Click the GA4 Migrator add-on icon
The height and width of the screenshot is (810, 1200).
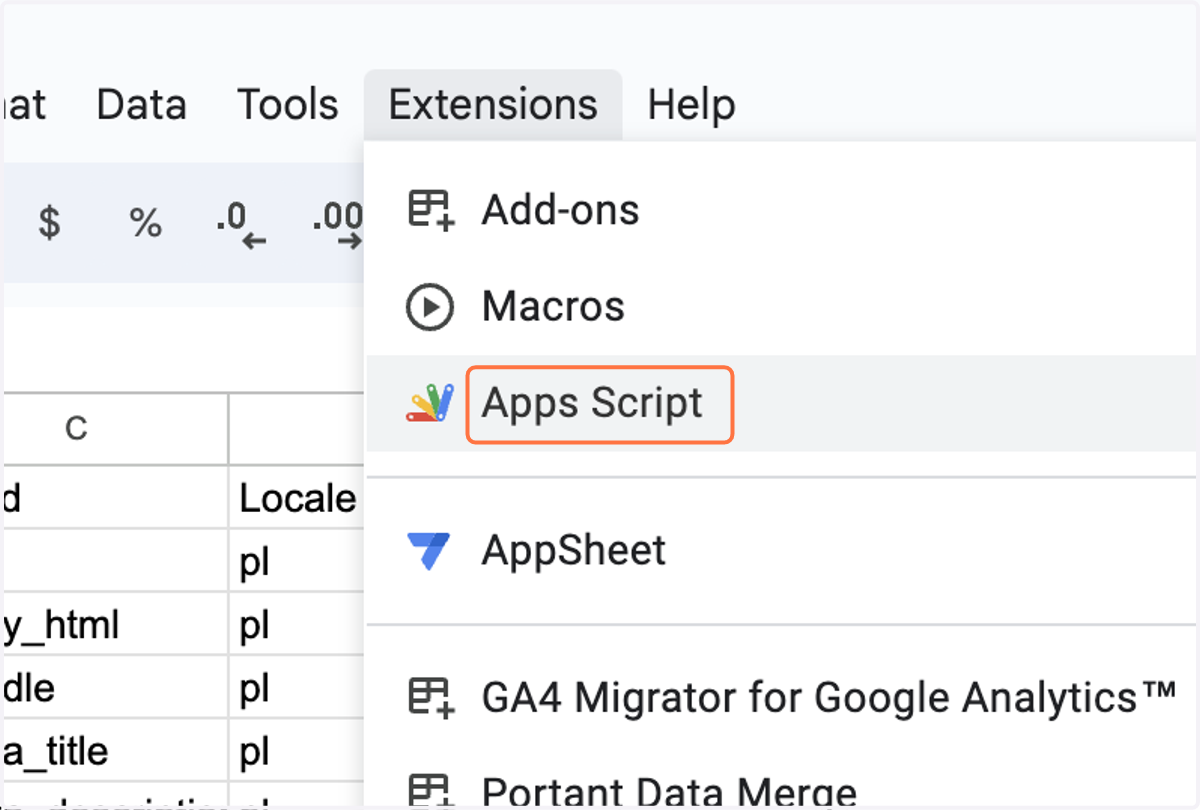[x=431, y=698]
